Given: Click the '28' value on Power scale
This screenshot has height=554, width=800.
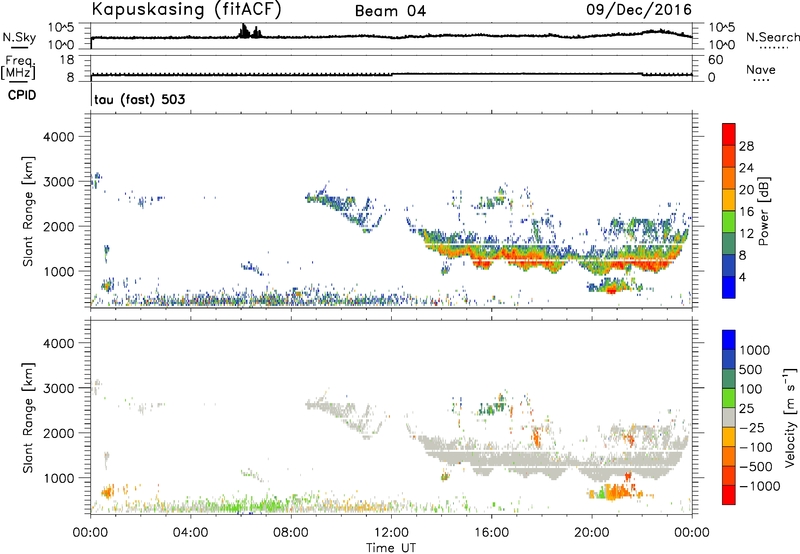Looking at the screenshot, I should [746, 146].
